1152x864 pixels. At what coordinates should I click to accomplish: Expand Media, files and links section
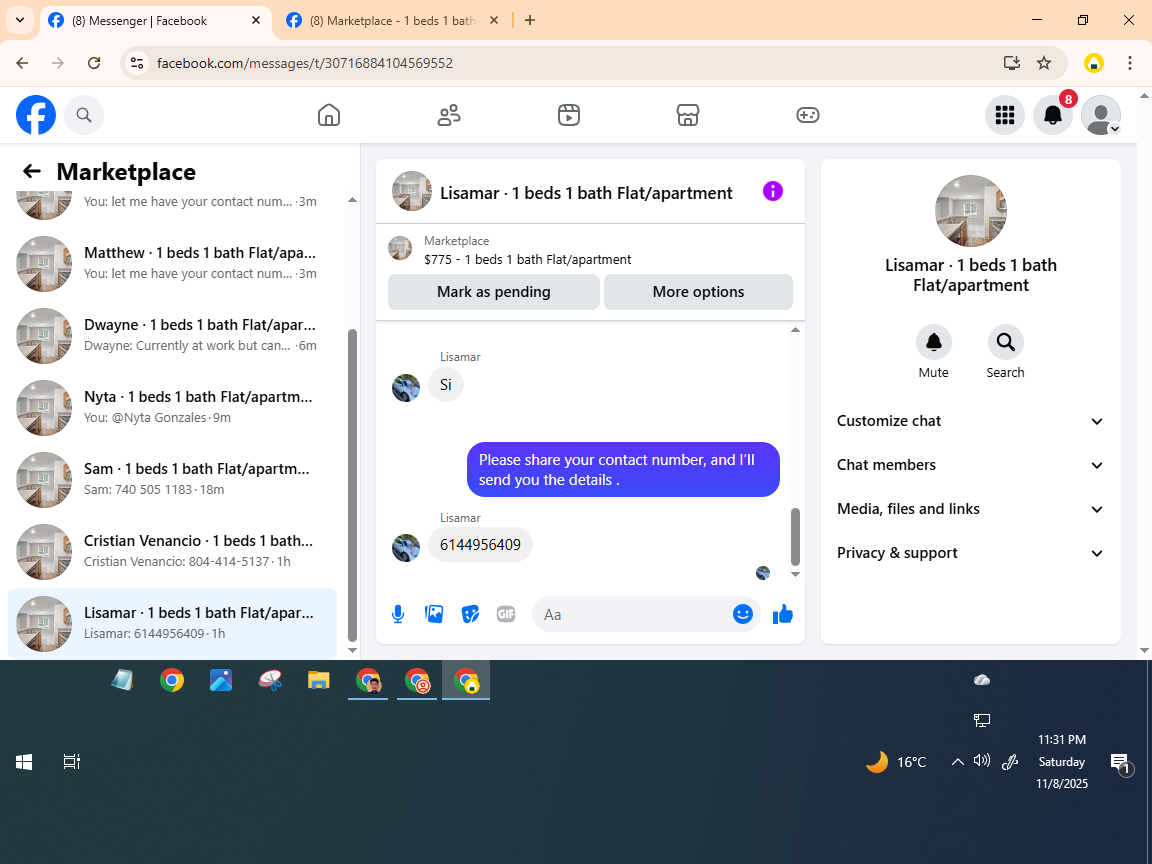[x=971, y=509]
